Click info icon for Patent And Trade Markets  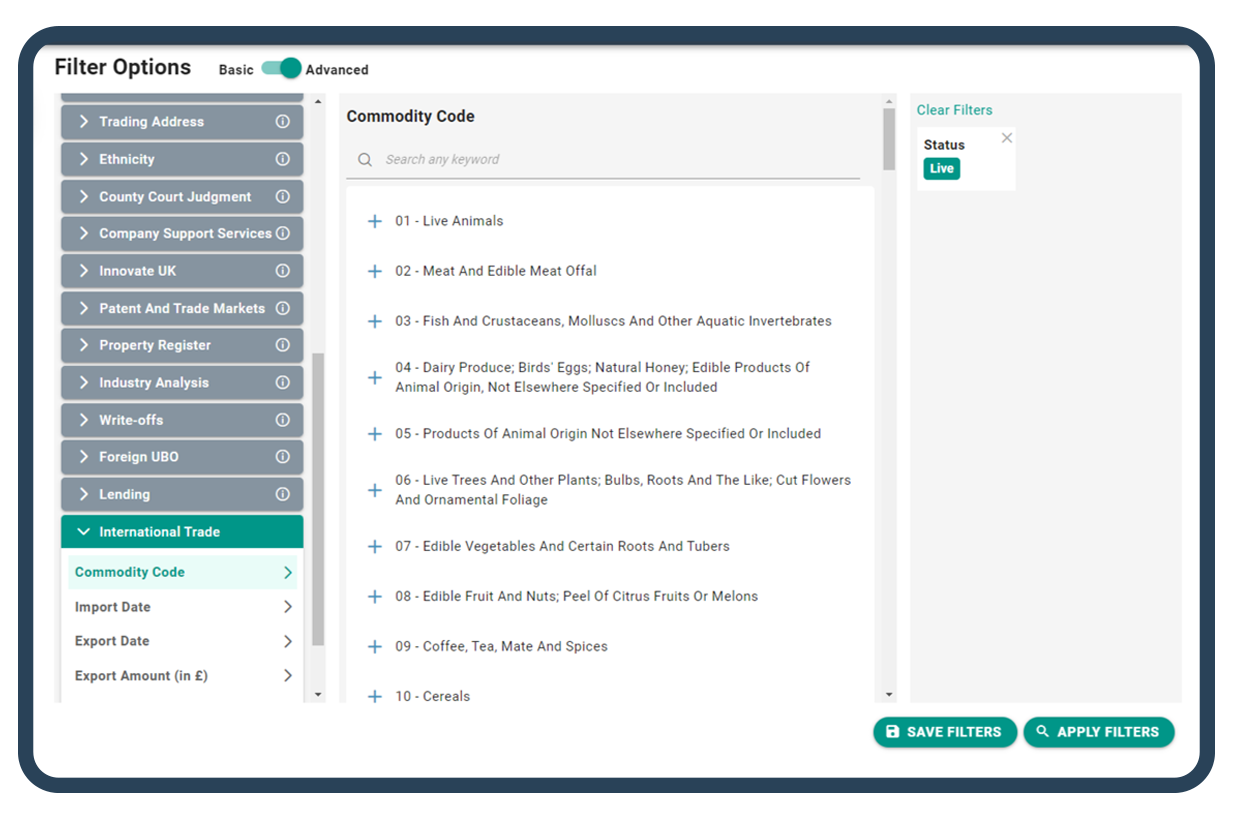coord(282,308)
